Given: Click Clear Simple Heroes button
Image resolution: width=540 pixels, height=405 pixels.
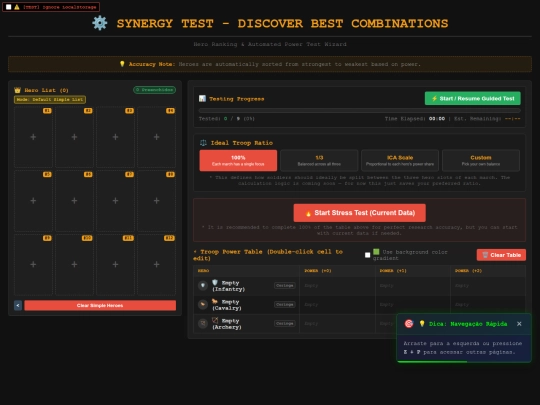Looking at the screenshot, I should click(100, 305).
